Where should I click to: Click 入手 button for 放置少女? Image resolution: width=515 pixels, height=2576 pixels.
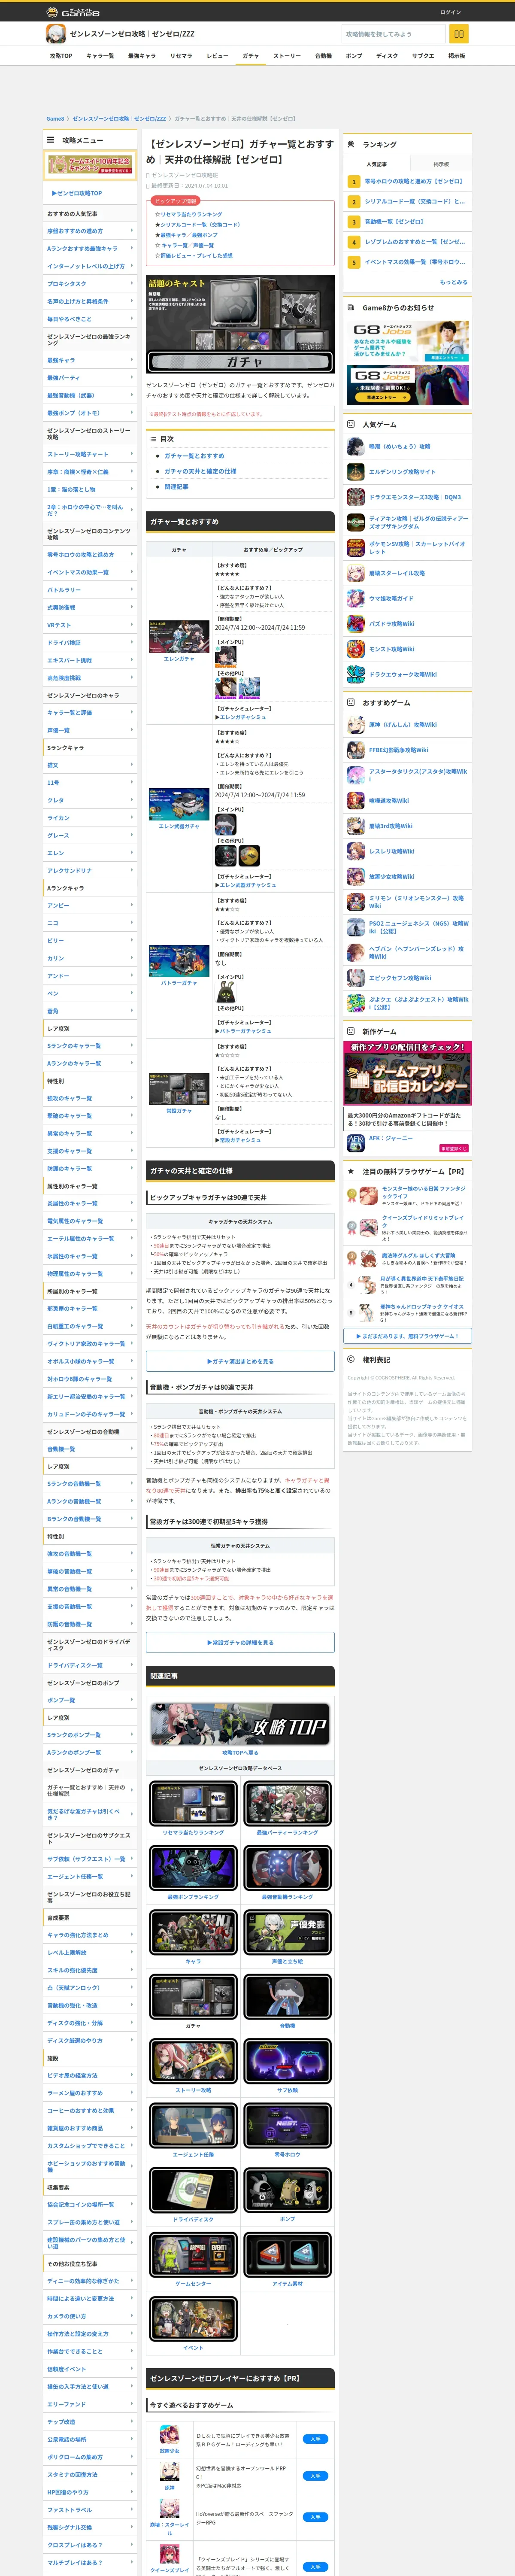315,2438
